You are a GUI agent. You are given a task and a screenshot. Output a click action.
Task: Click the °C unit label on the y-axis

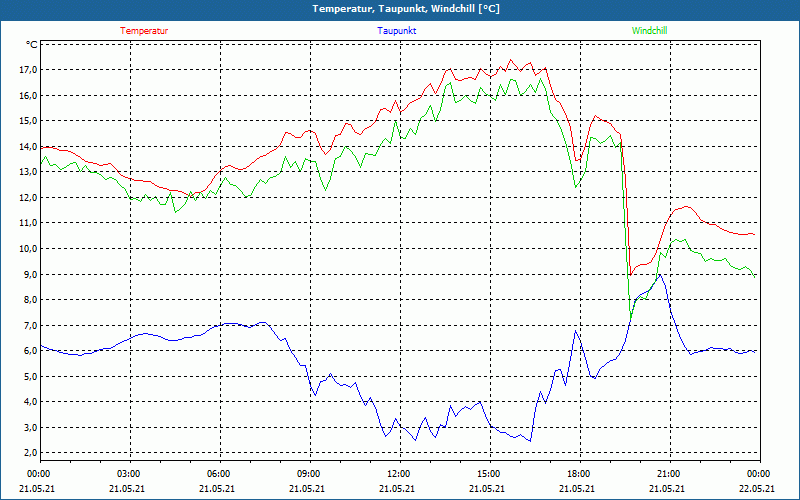(32, 45)
